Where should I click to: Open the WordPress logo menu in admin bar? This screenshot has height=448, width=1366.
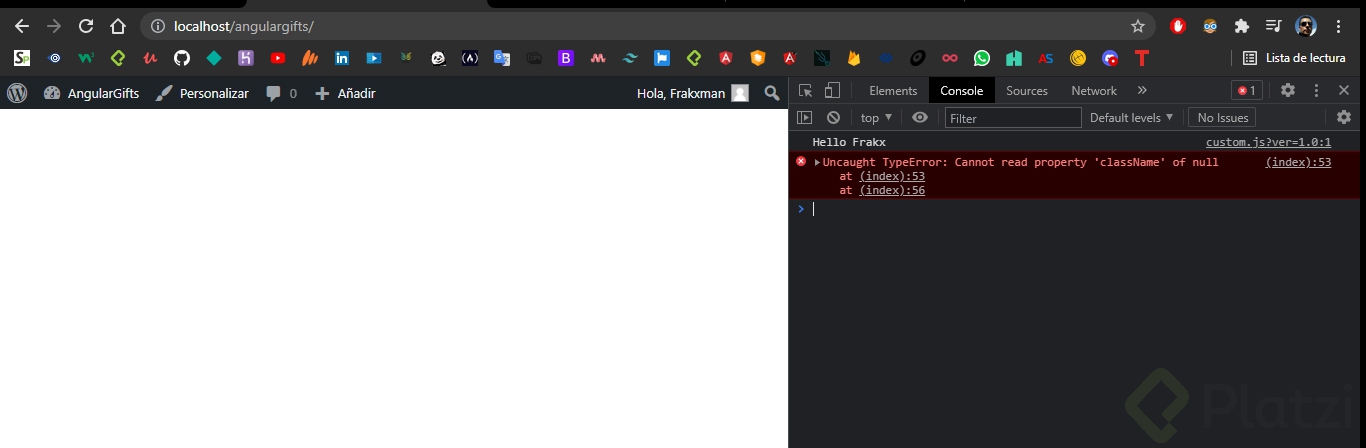coord(17,93)
